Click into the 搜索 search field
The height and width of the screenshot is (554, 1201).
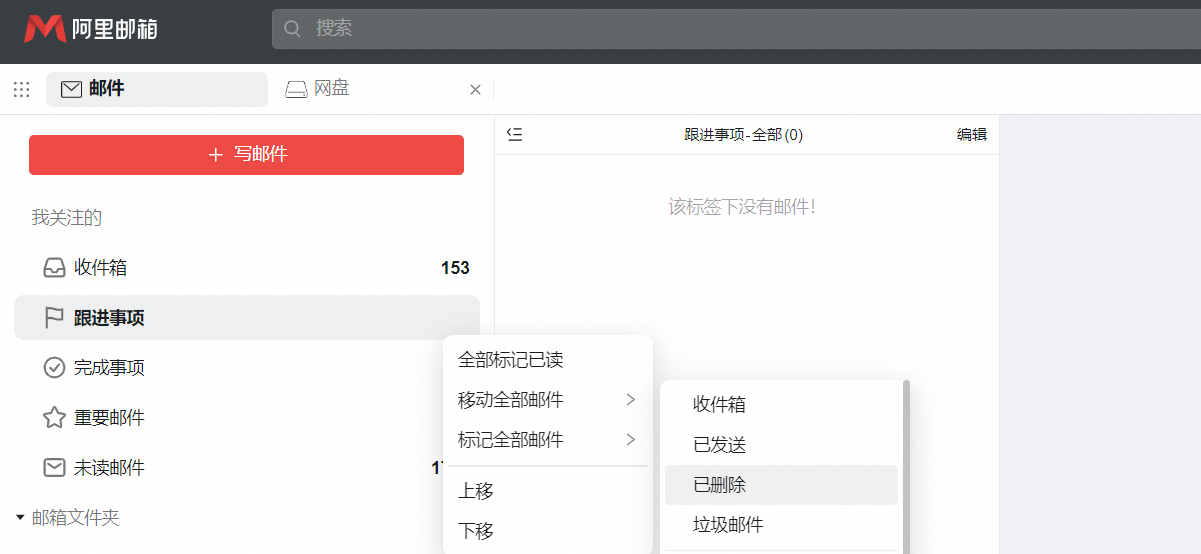[700, 29]
